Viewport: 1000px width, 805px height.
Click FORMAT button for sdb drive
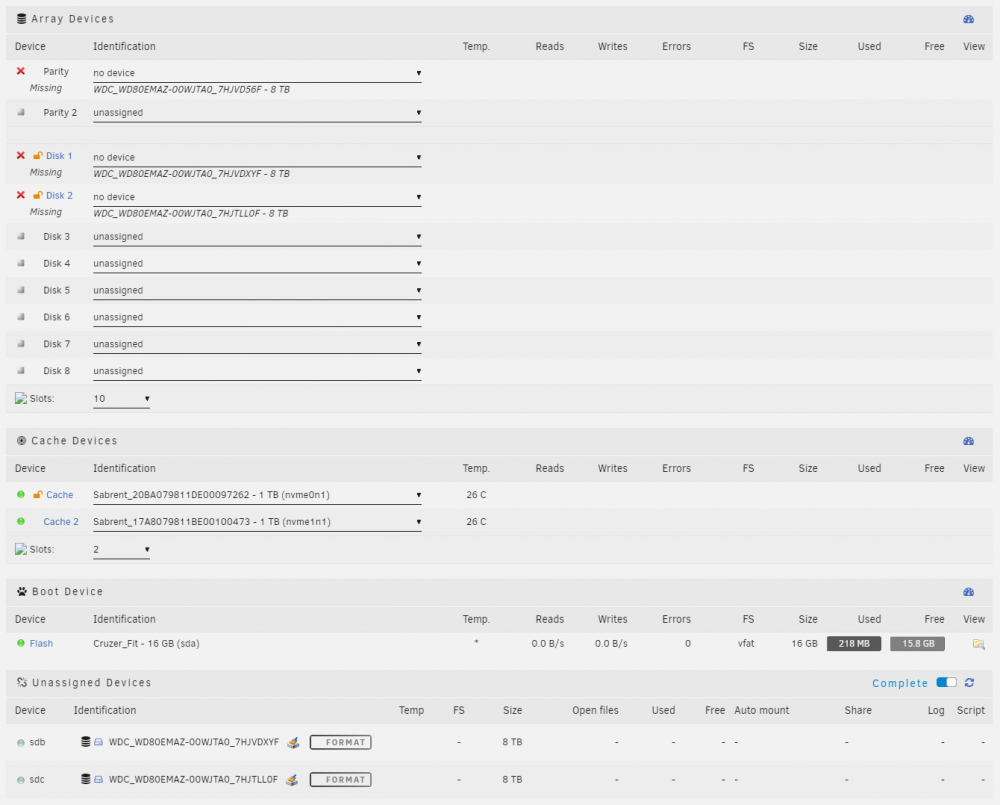tap(341, 742)
